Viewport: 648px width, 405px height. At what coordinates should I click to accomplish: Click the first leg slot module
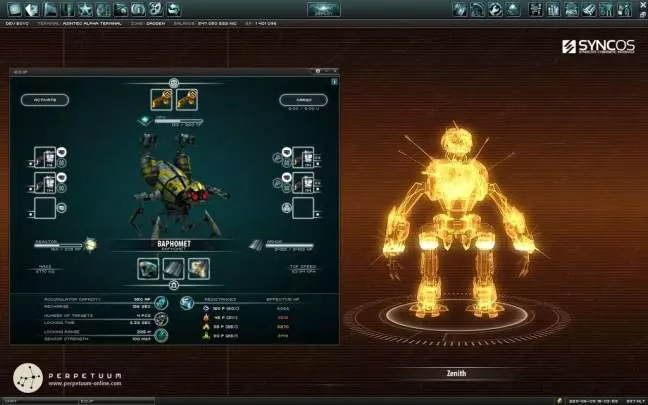point(148,267)
